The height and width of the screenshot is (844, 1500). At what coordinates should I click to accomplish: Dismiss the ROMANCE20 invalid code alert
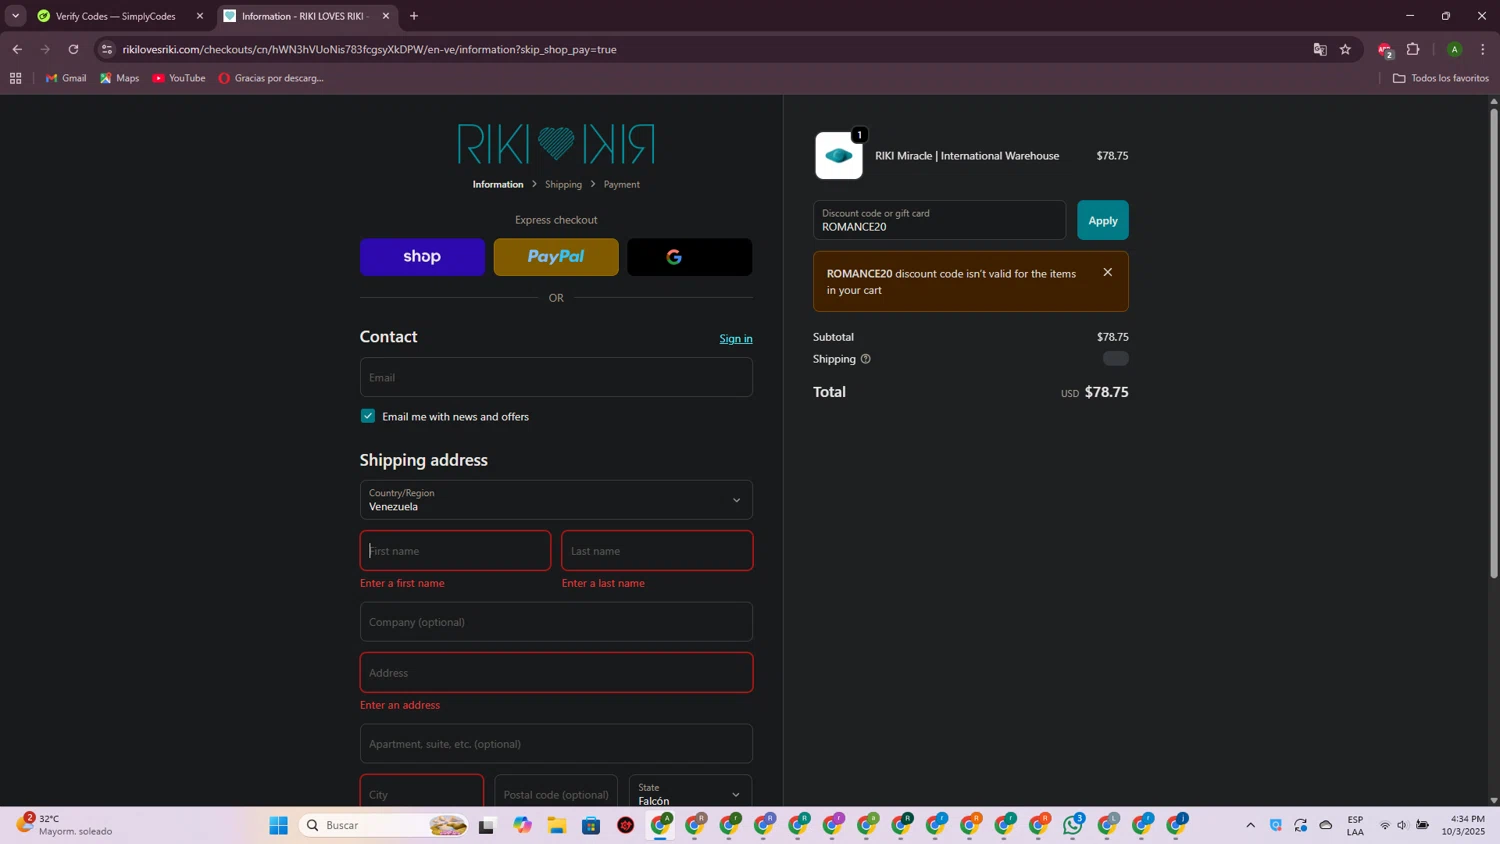click(x=1107, y=272)
